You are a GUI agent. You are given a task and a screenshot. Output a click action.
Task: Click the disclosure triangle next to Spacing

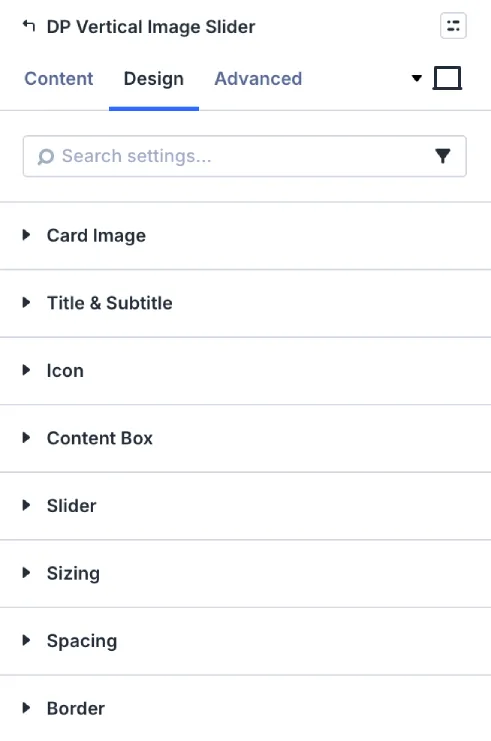[26, 640]
